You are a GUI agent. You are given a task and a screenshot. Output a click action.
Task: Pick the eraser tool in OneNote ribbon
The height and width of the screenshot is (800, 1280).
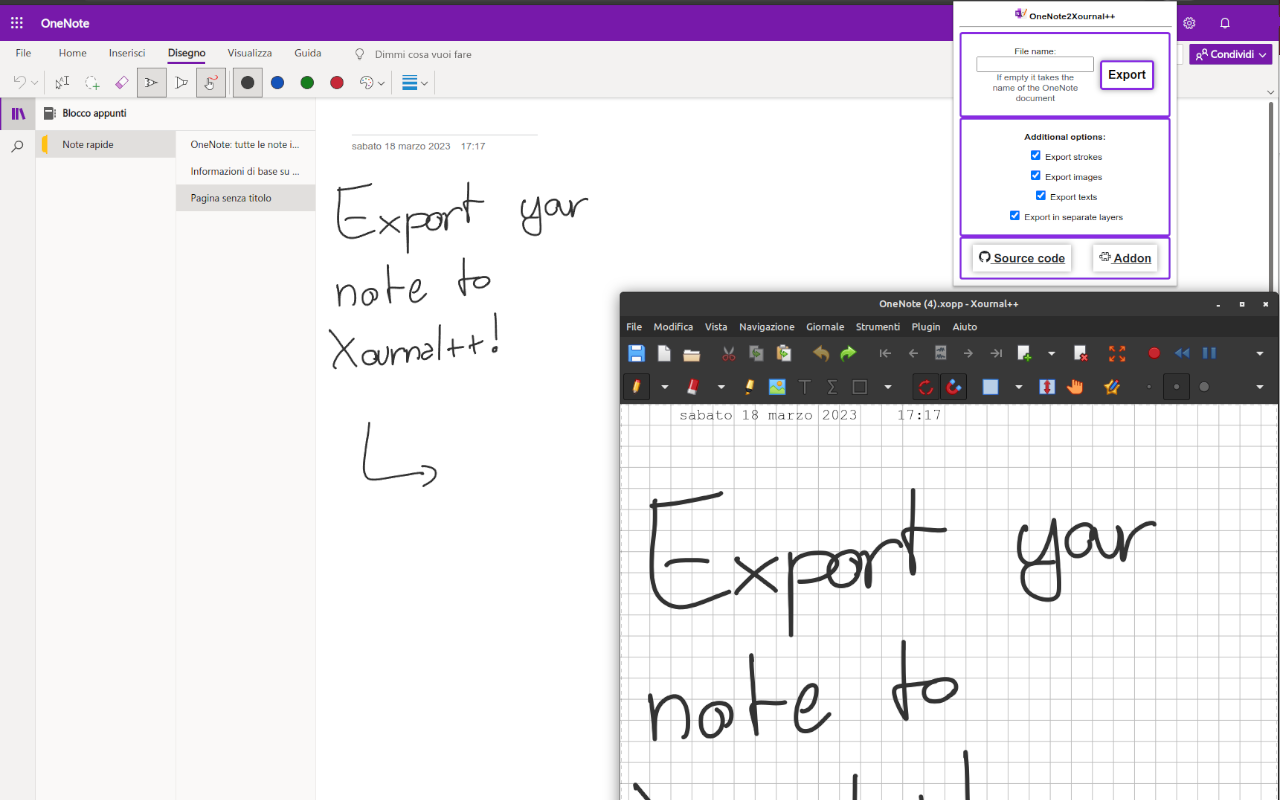(x=122, y=83)
